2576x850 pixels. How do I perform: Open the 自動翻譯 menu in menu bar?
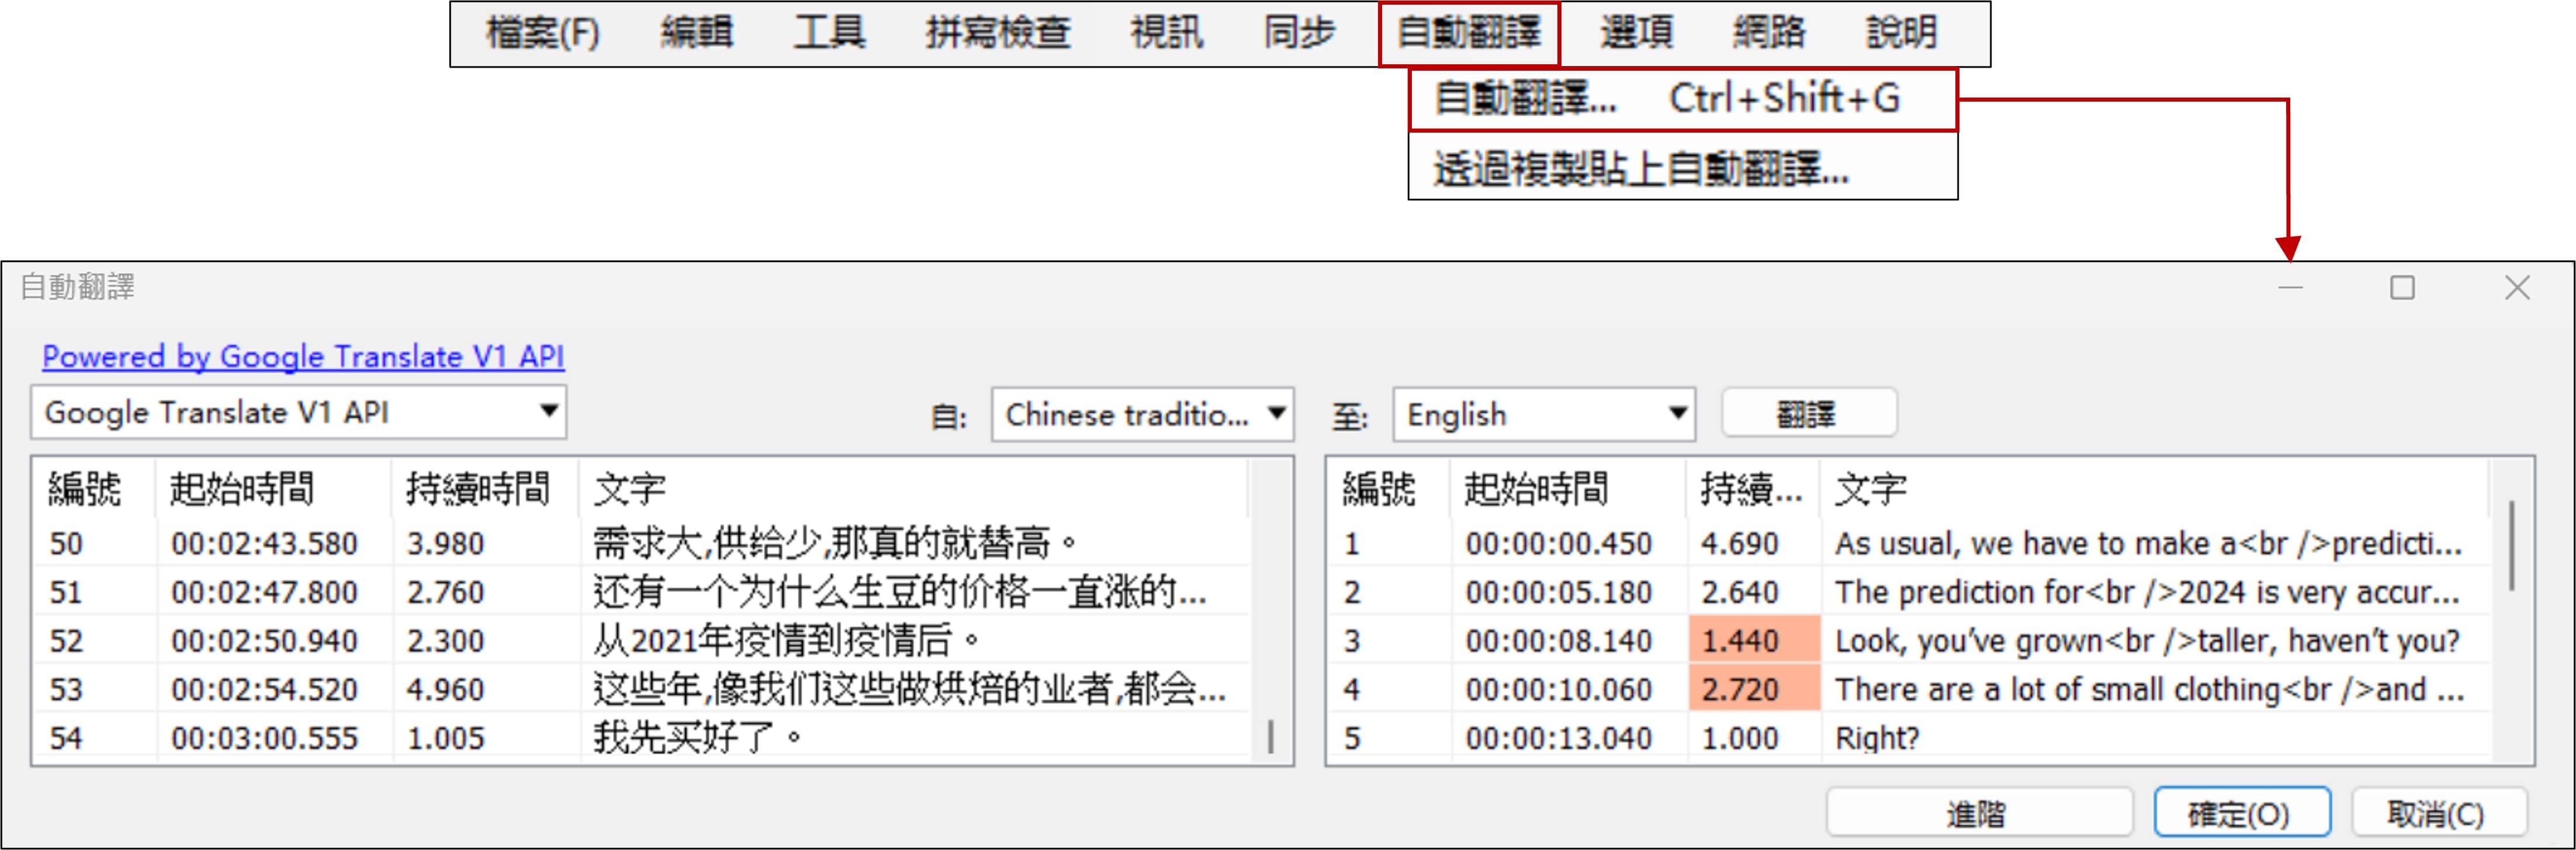(1468, 34)
